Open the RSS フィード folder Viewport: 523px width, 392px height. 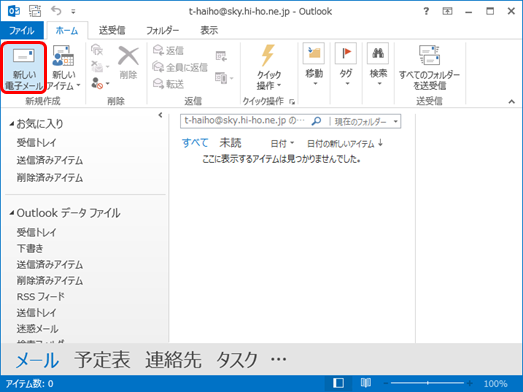40,297
